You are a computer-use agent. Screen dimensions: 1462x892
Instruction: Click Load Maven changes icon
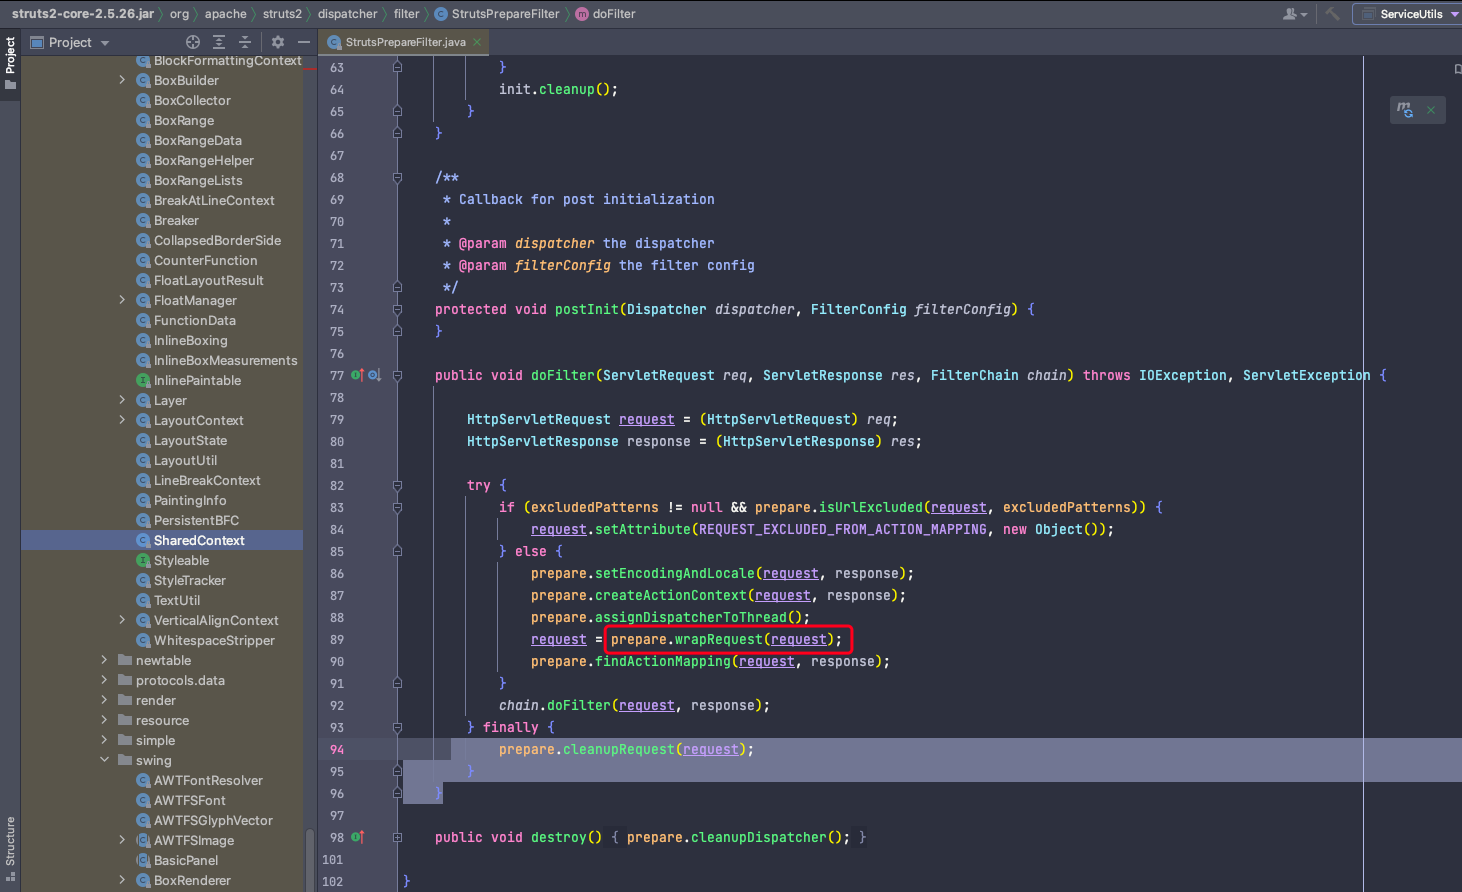pyautogui.click(x=1405, y=110)
